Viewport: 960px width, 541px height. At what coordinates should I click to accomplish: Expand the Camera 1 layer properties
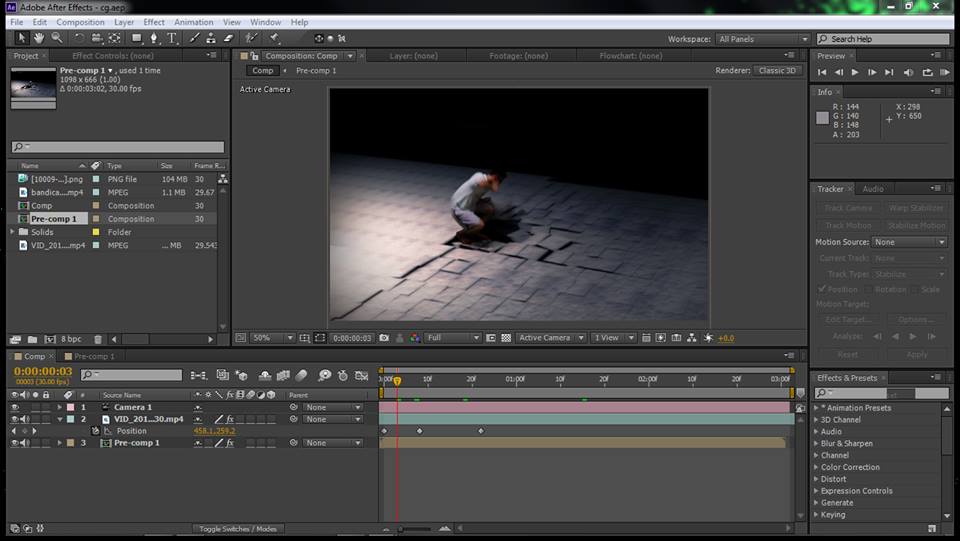click(x=59, y=407)
